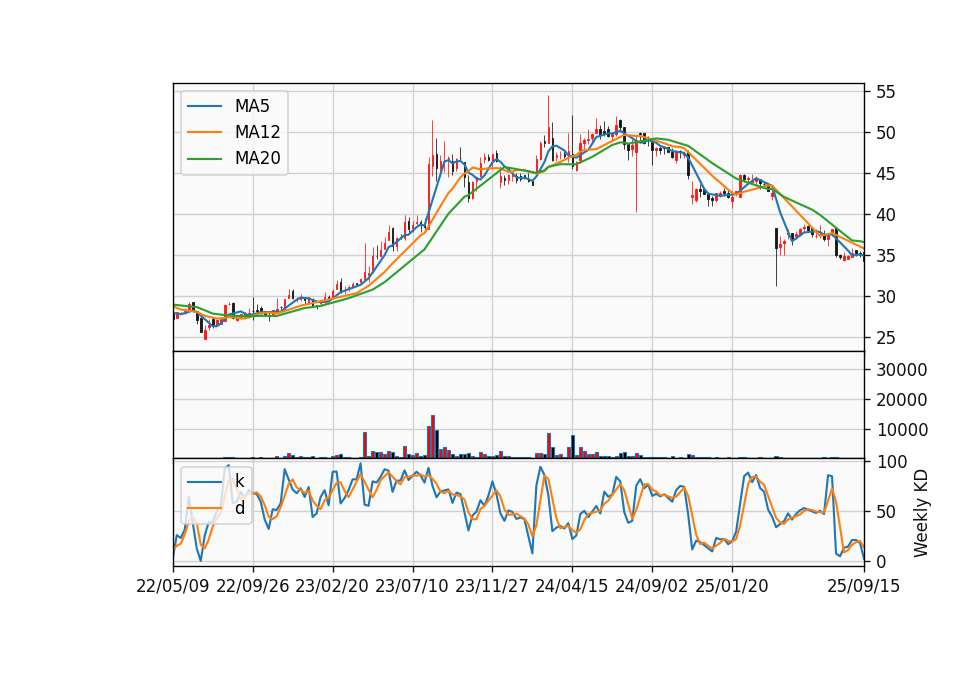Click the MA12 legend label
Screen dimensions: 960x690
257,132
